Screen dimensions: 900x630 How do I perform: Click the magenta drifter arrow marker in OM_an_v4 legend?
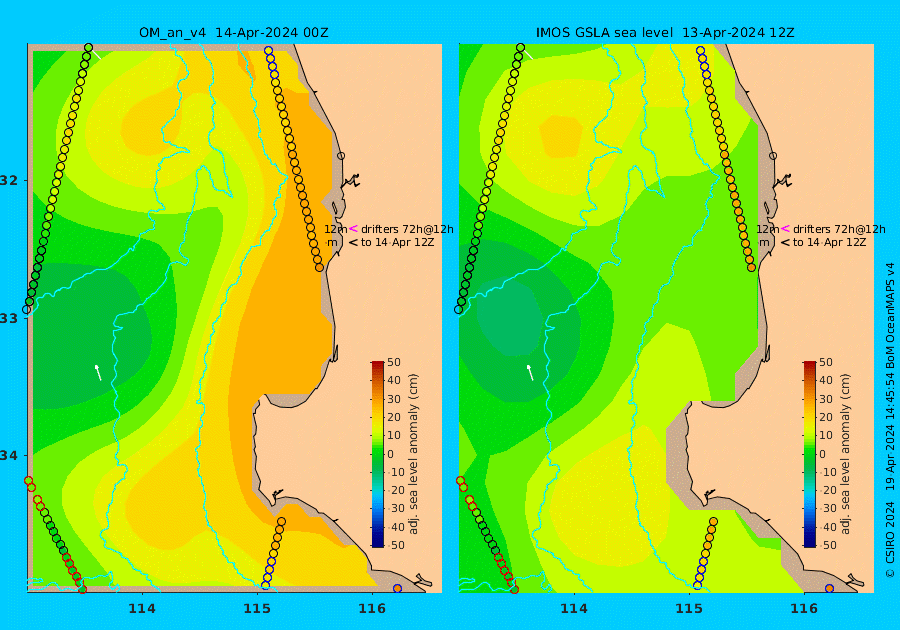point(354,228)
